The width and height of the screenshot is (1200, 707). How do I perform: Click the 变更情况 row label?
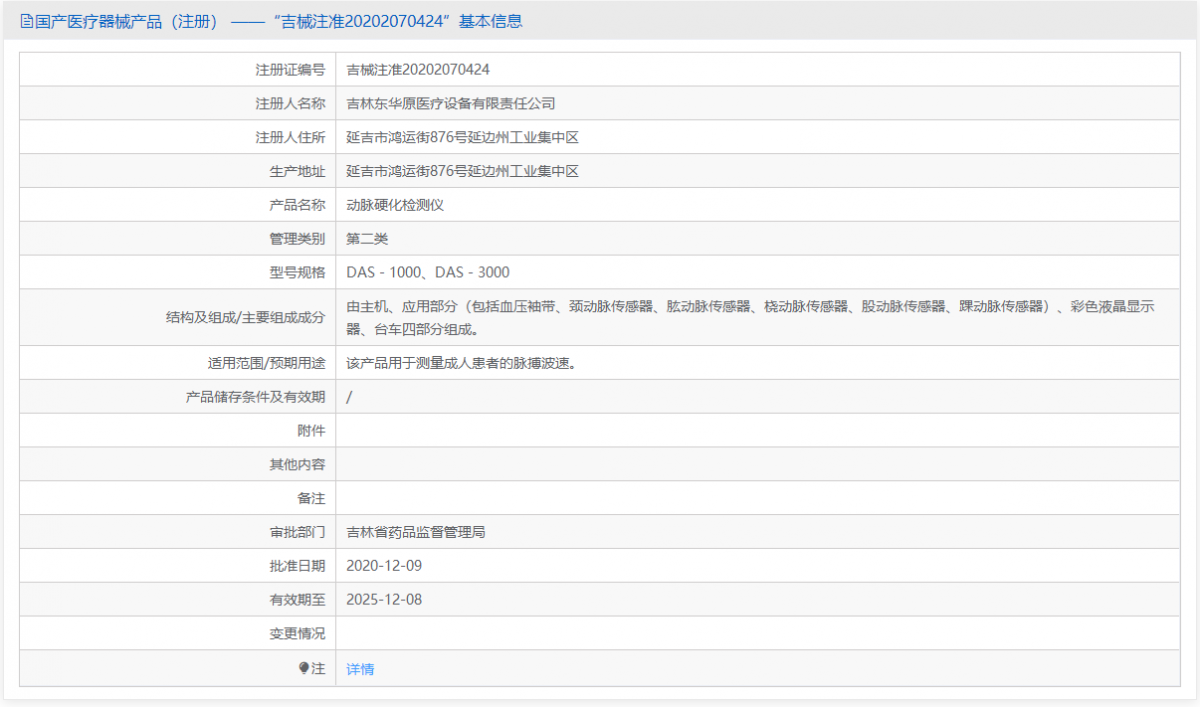click(x=292, y=633)
